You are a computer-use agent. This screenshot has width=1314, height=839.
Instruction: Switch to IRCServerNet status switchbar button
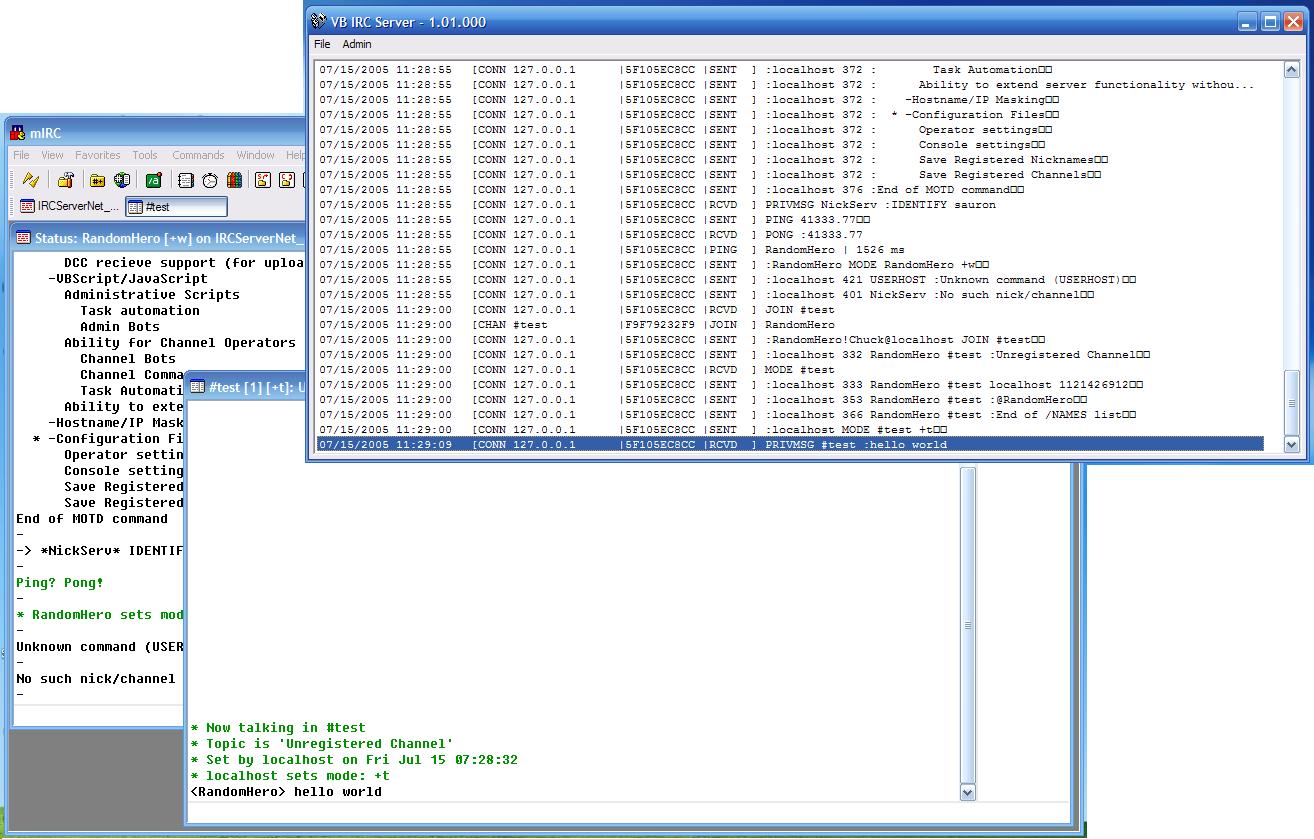point(68,207)
